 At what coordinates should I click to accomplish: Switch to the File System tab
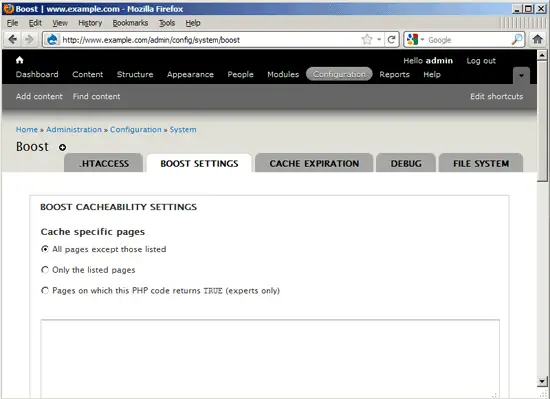pyautogui.click(x=481, y=163)
